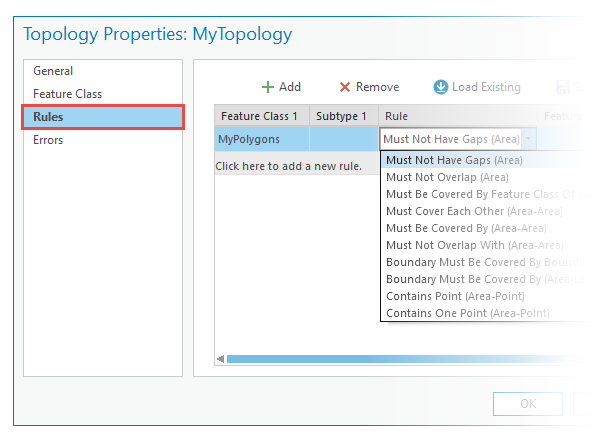
Task: Select Contains One Point option
Action: 468,313
